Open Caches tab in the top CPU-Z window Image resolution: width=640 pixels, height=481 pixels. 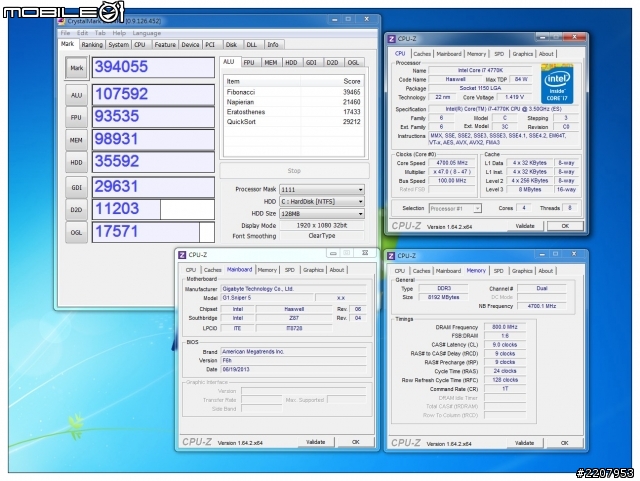click(x=422, y=54)
